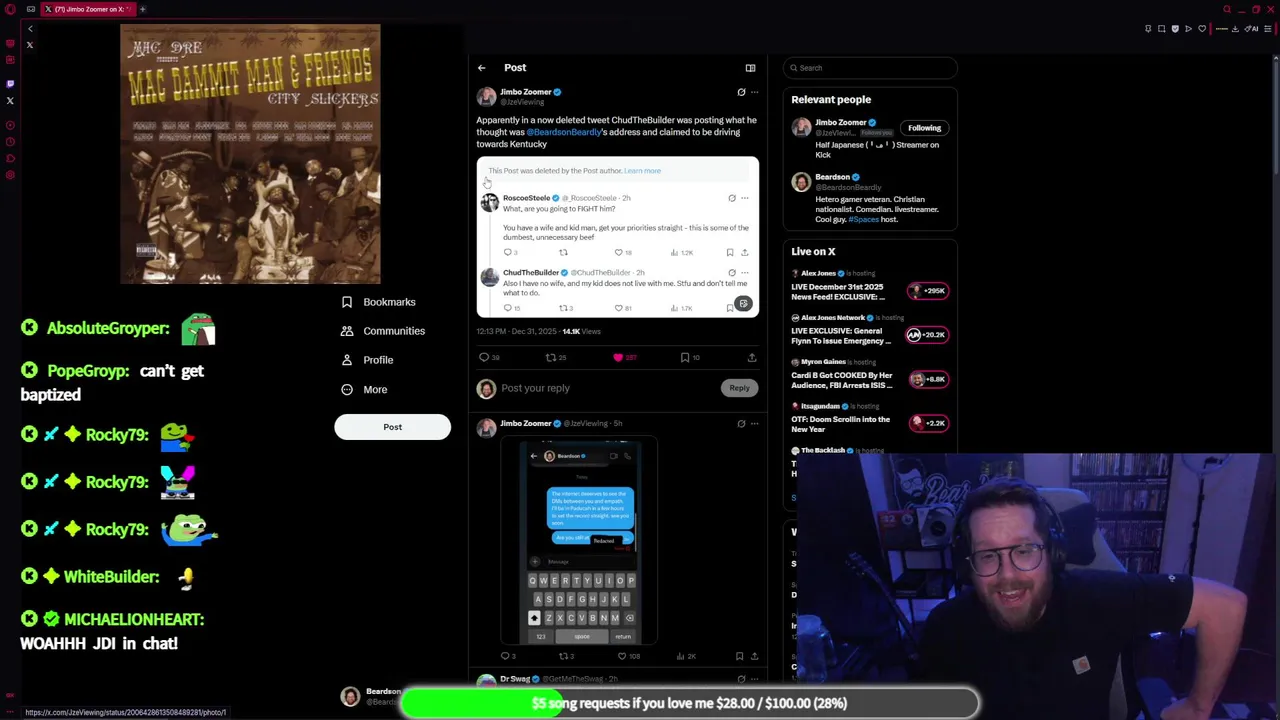Bookmark the phone-screenshot post
The height and width of the screenshot is (720, 1280).
tap(739, 656)
